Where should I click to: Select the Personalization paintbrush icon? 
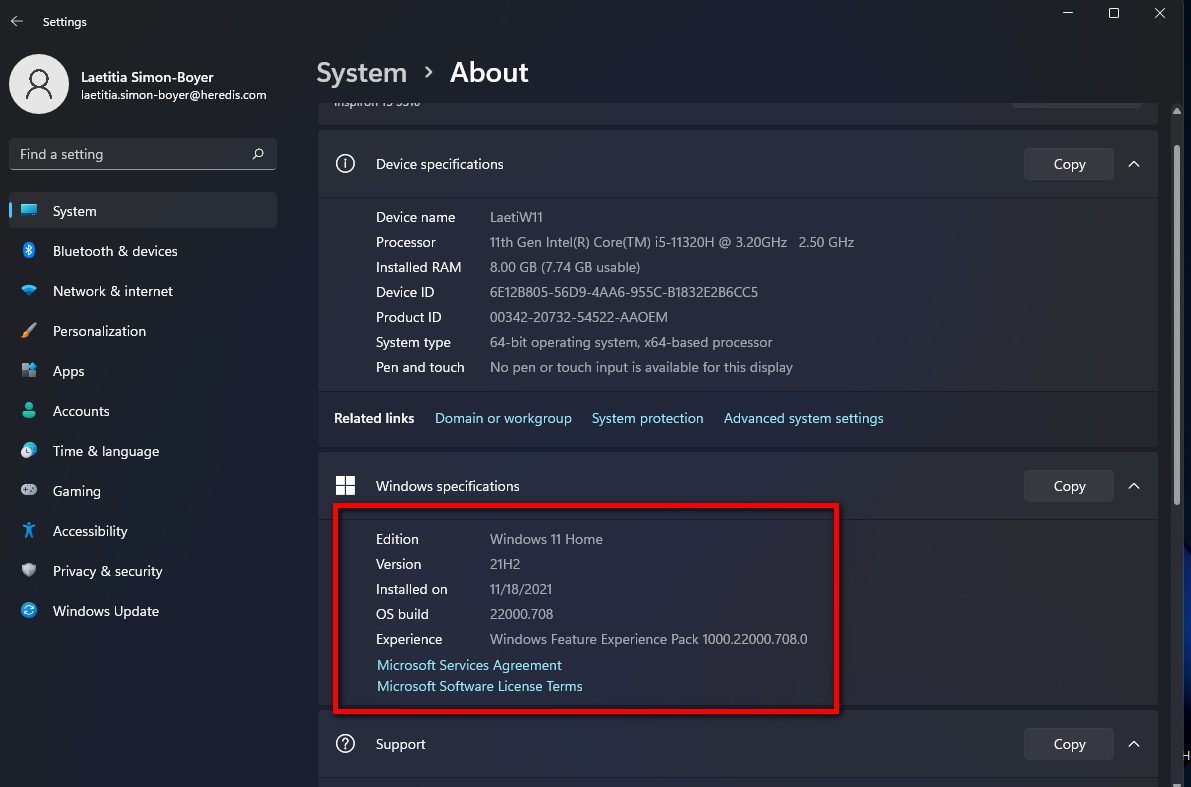29,331
